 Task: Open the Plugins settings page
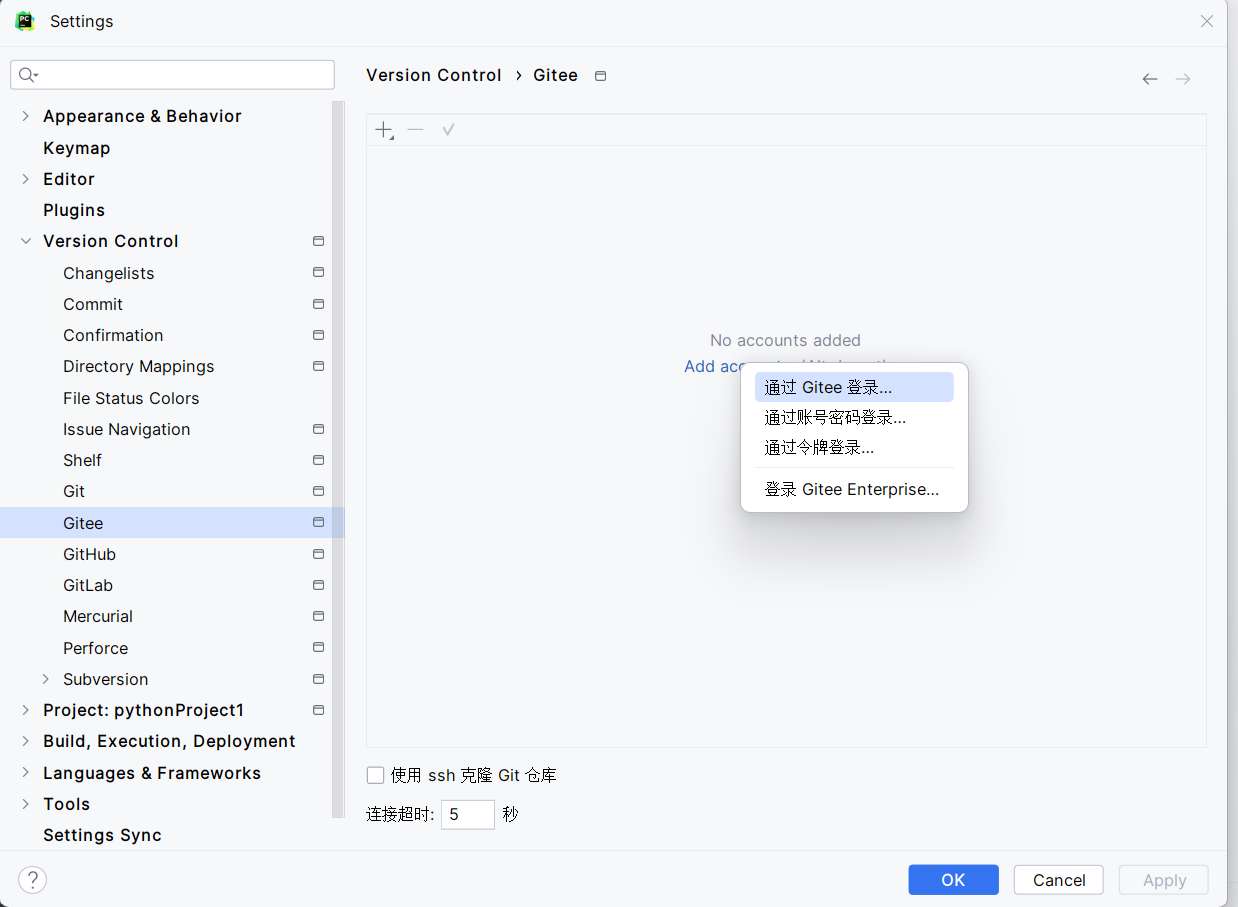pos(74,210)
